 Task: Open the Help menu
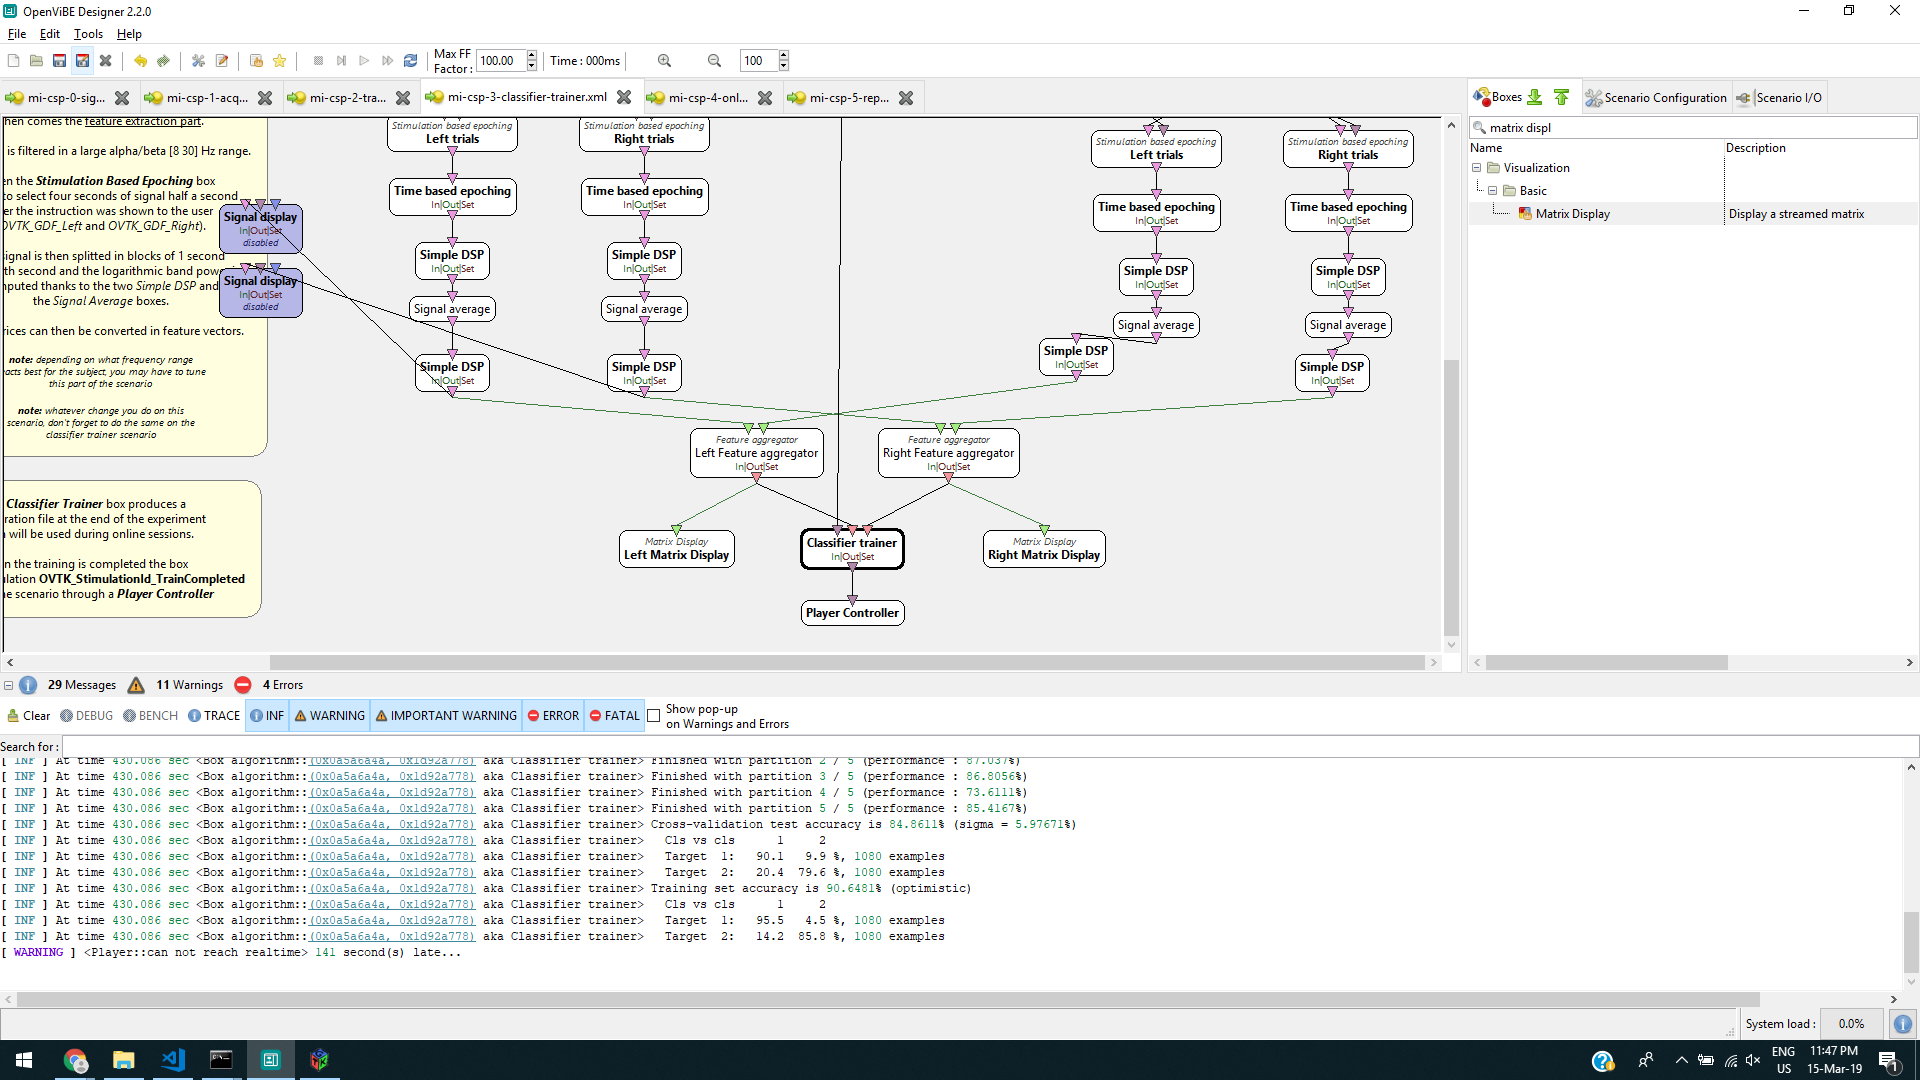click(129, 34)
